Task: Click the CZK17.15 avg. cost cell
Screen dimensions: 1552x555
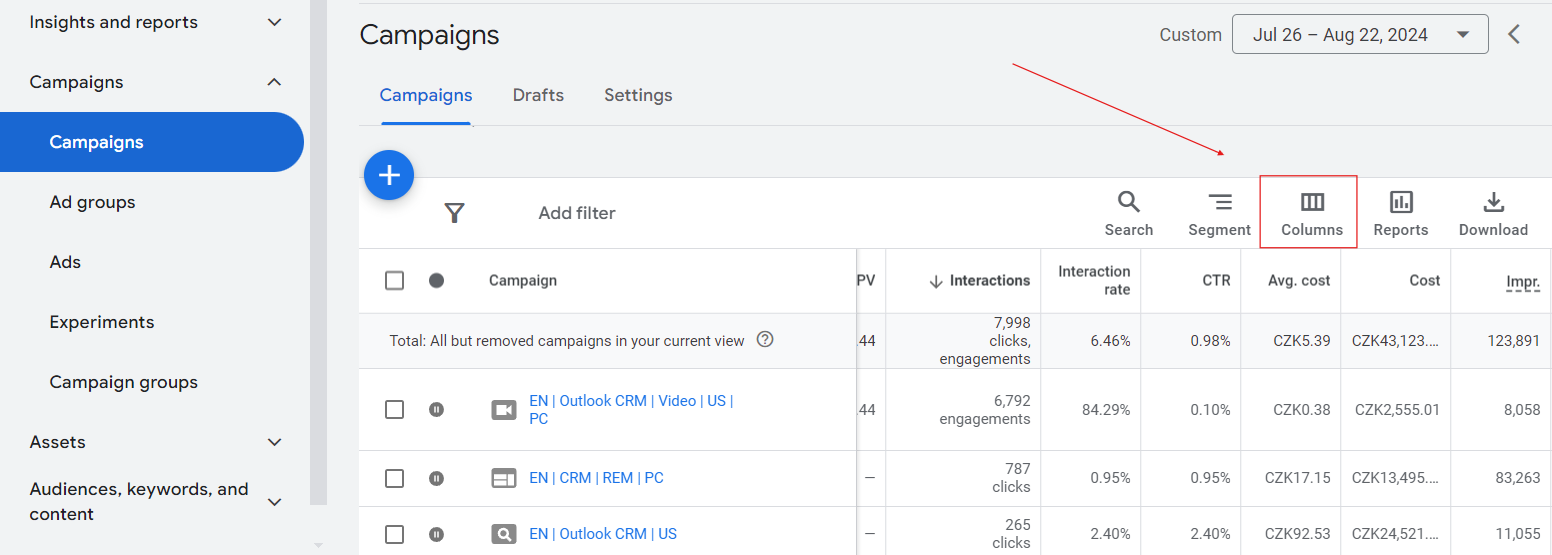Action: [1298, 478]
